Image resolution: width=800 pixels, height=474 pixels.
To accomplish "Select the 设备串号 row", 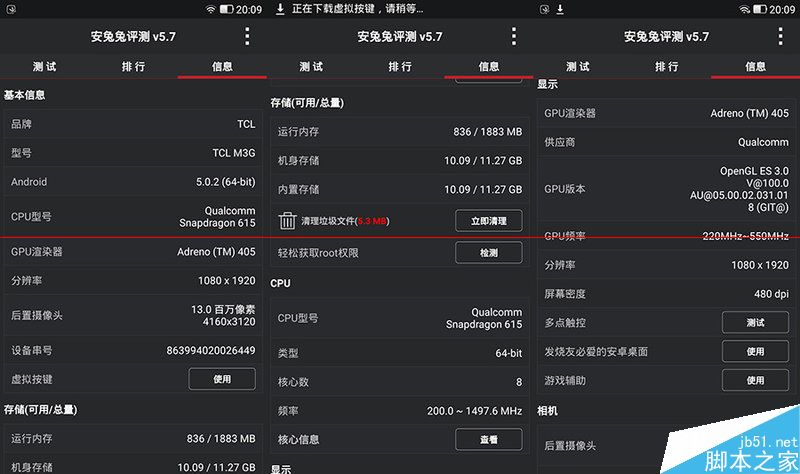I will click(x=133, y=351).
